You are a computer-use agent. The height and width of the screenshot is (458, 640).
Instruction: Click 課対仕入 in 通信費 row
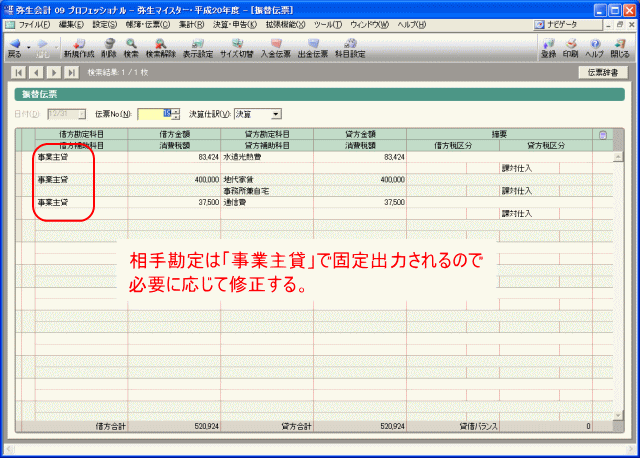click(x=517, y=213)
